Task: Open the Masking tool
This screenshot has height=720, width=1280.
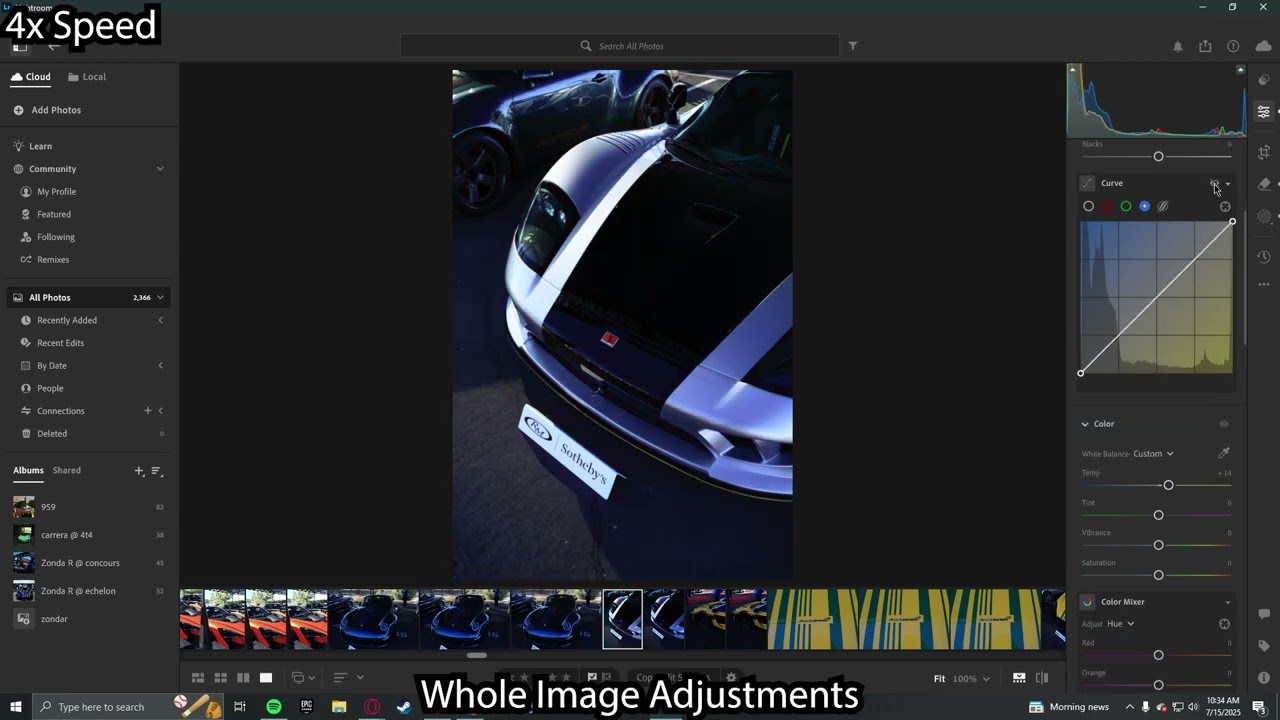Action: pos(1264,216)
